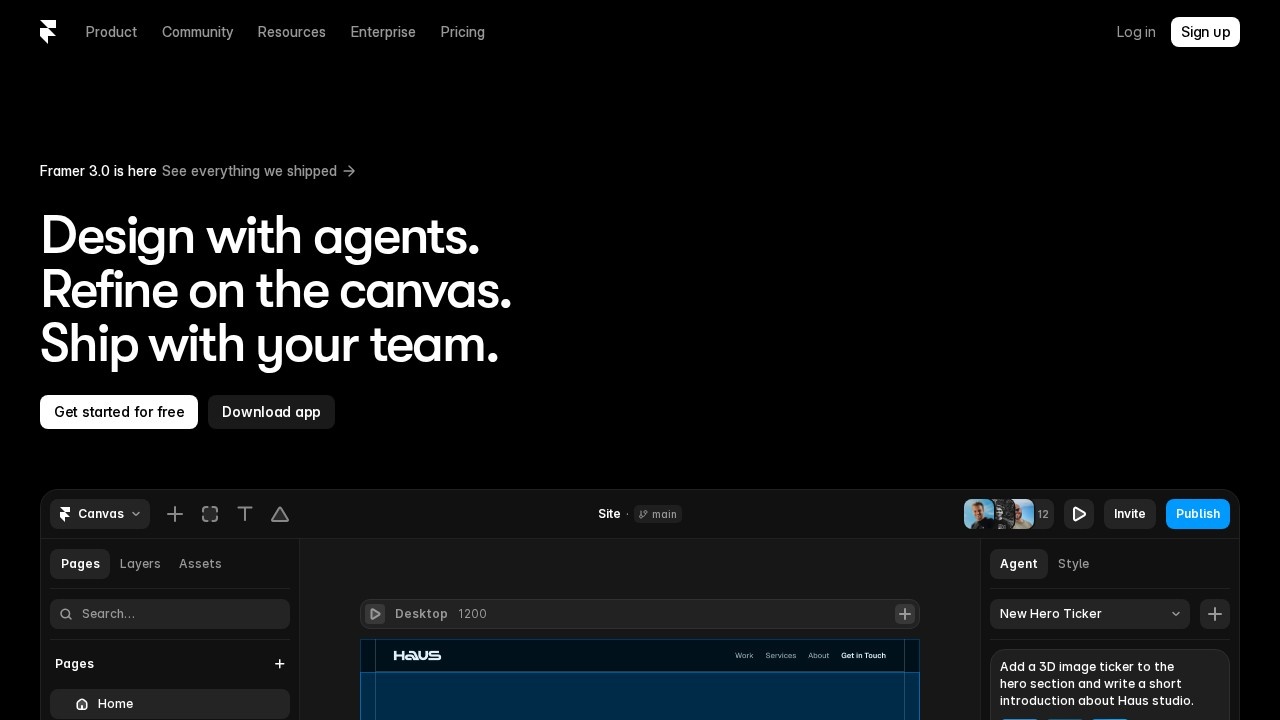1280x720 pixels.
Task: Click the 12 collaborators count
Action: pos(1043,514)
